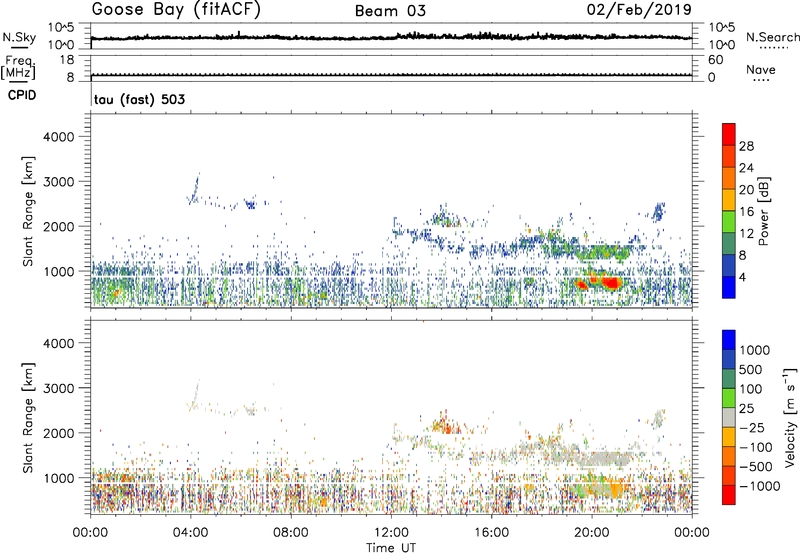Click the "08:00" time tick label

click(x=290, y=533)
